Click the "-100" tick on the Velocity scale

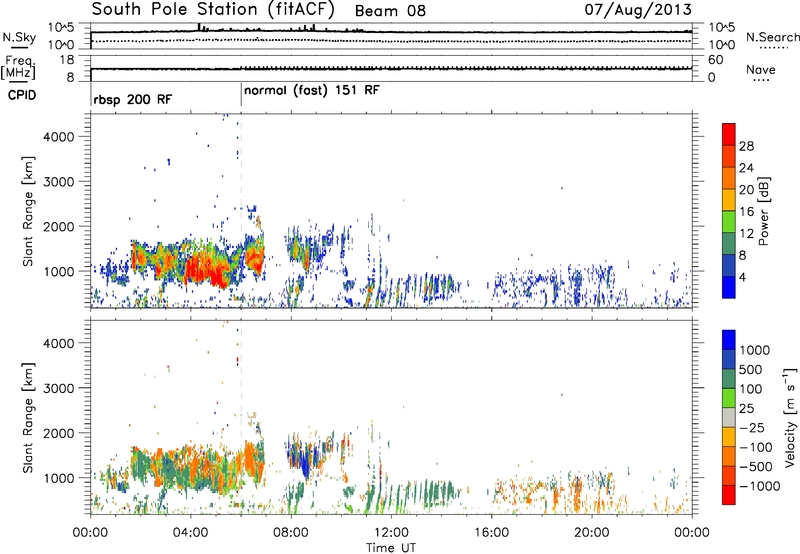[756, 447]
